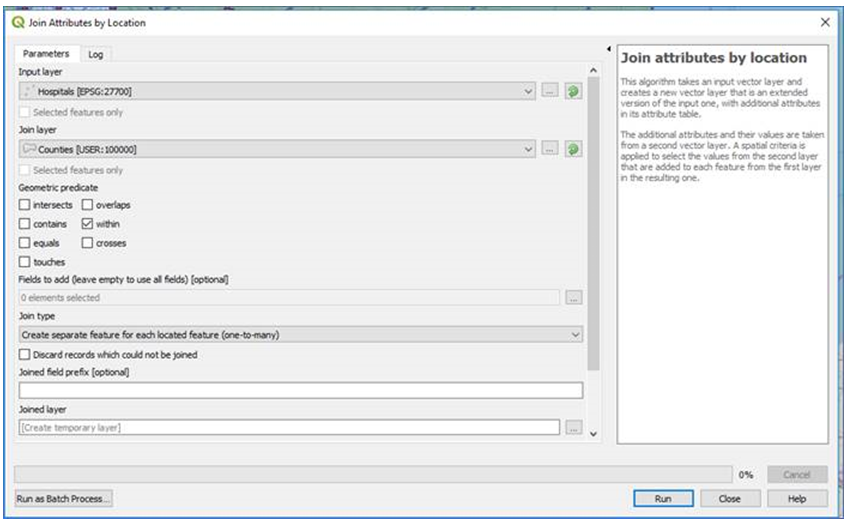This screenshot has height=525, width=847.
Task: Click the parameters vertical scrollbar thumb
Action: coord(593,224)
